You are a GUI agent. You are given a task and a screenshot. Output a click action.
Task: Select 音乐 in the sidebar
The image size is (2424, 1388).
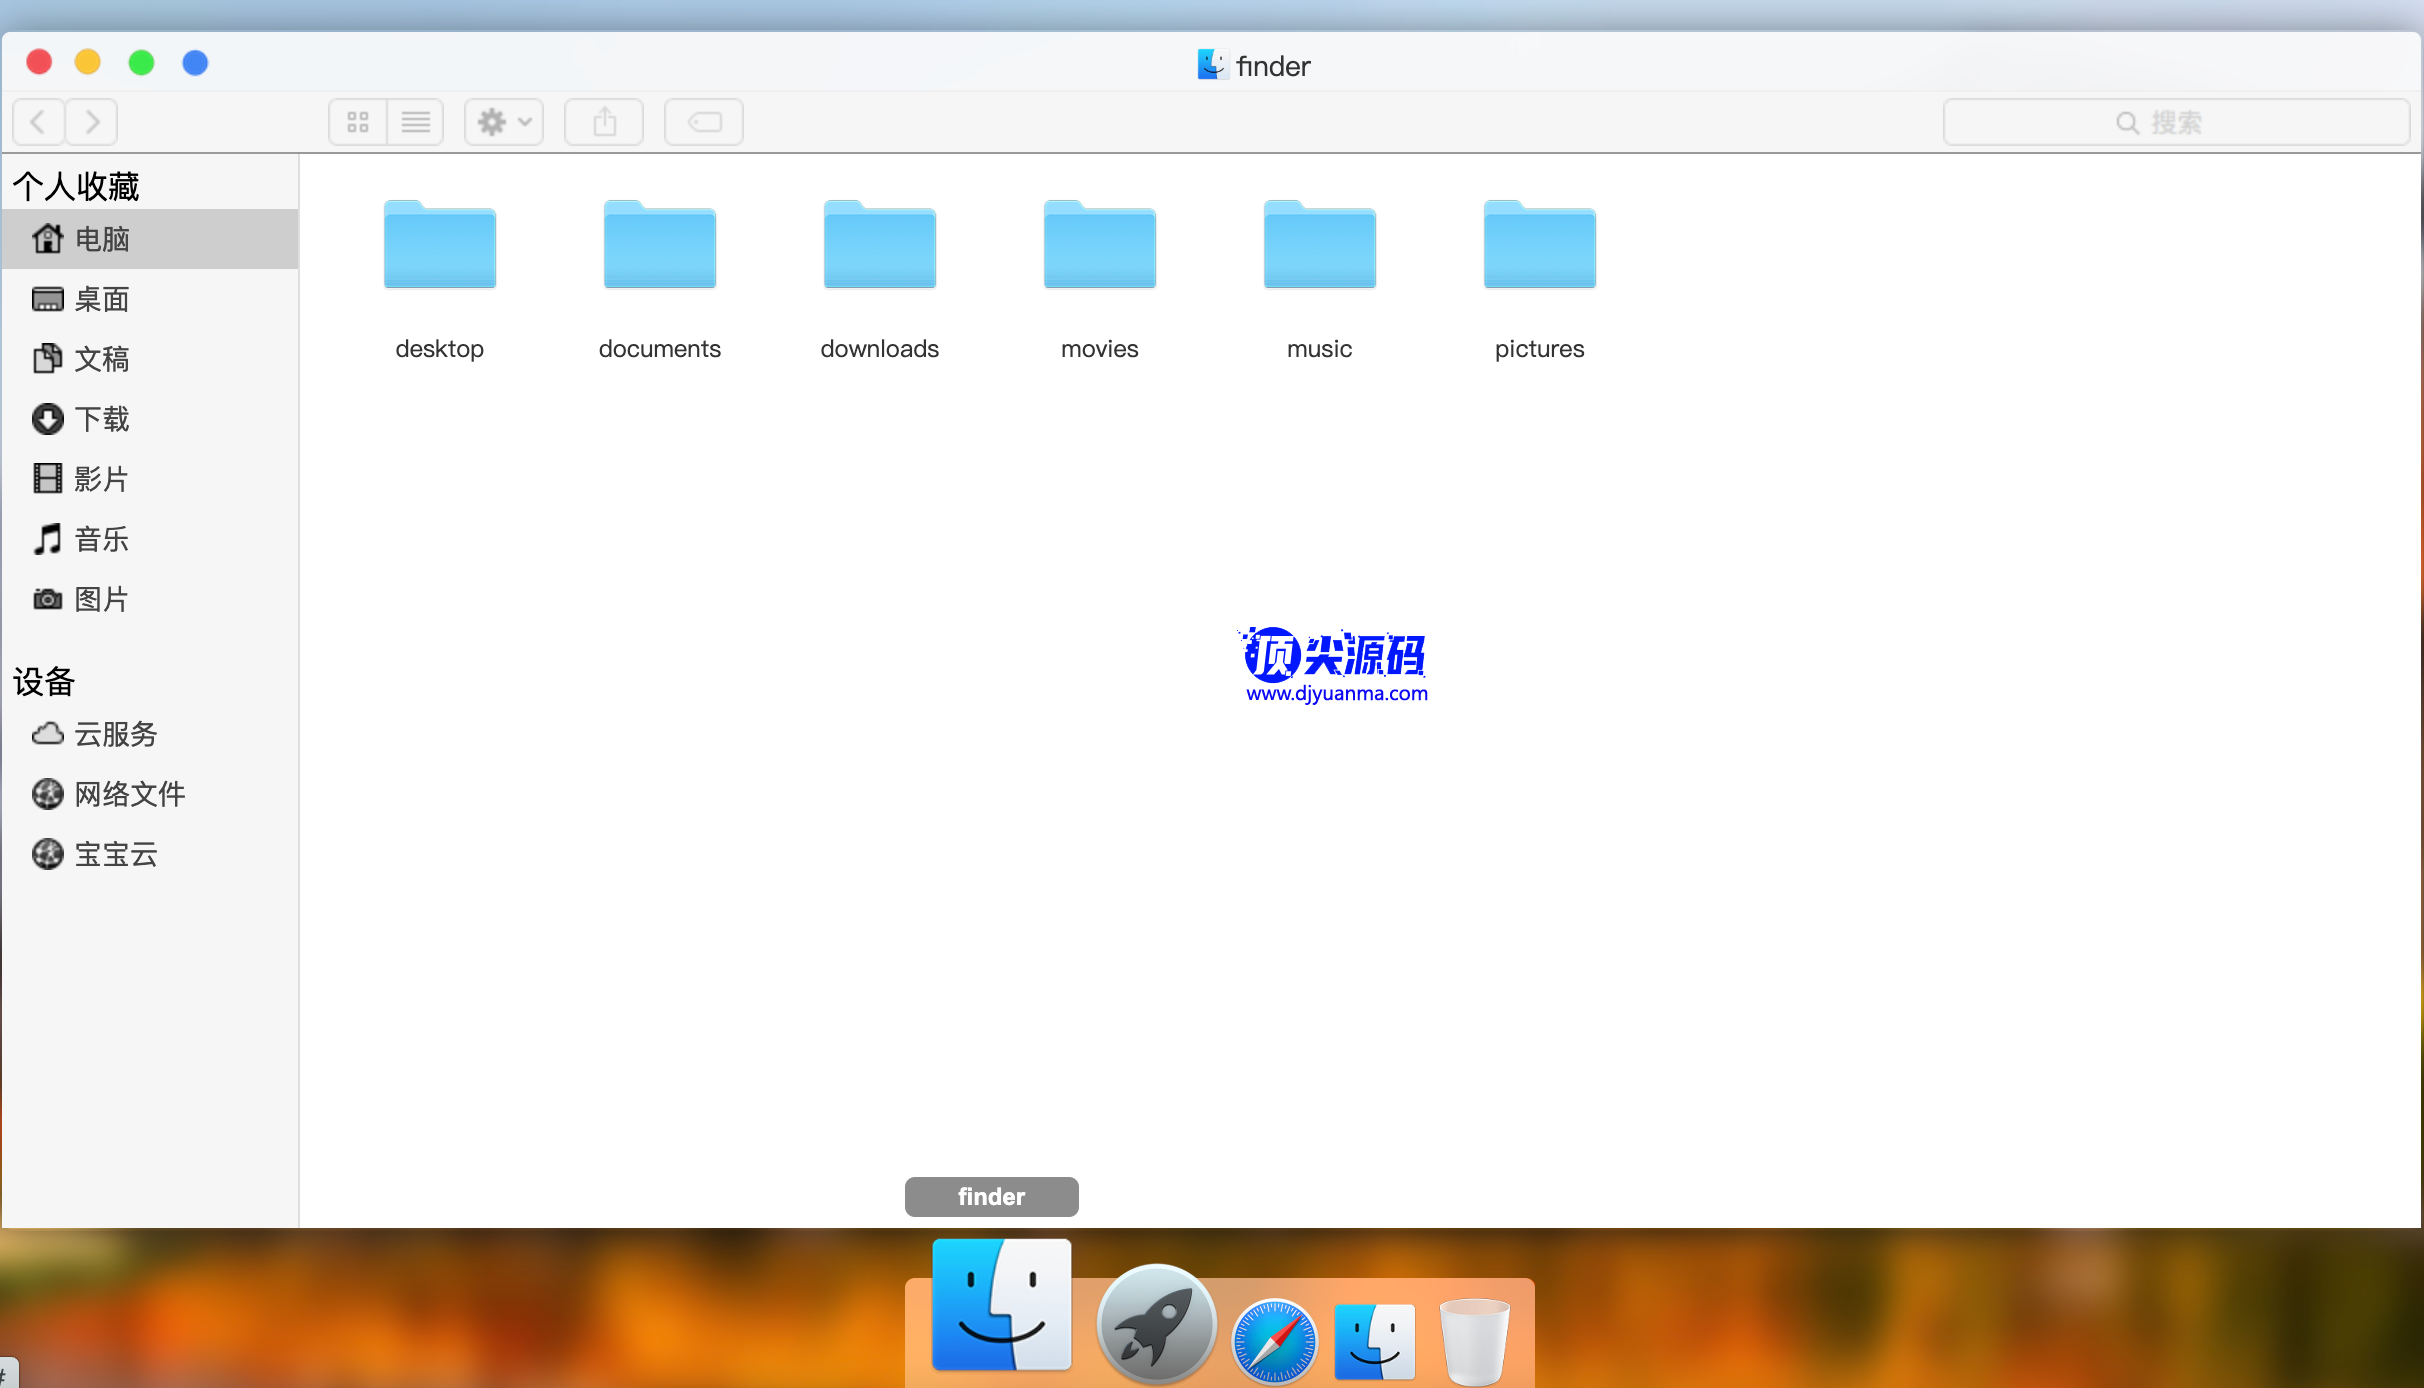tap(101, 539)
